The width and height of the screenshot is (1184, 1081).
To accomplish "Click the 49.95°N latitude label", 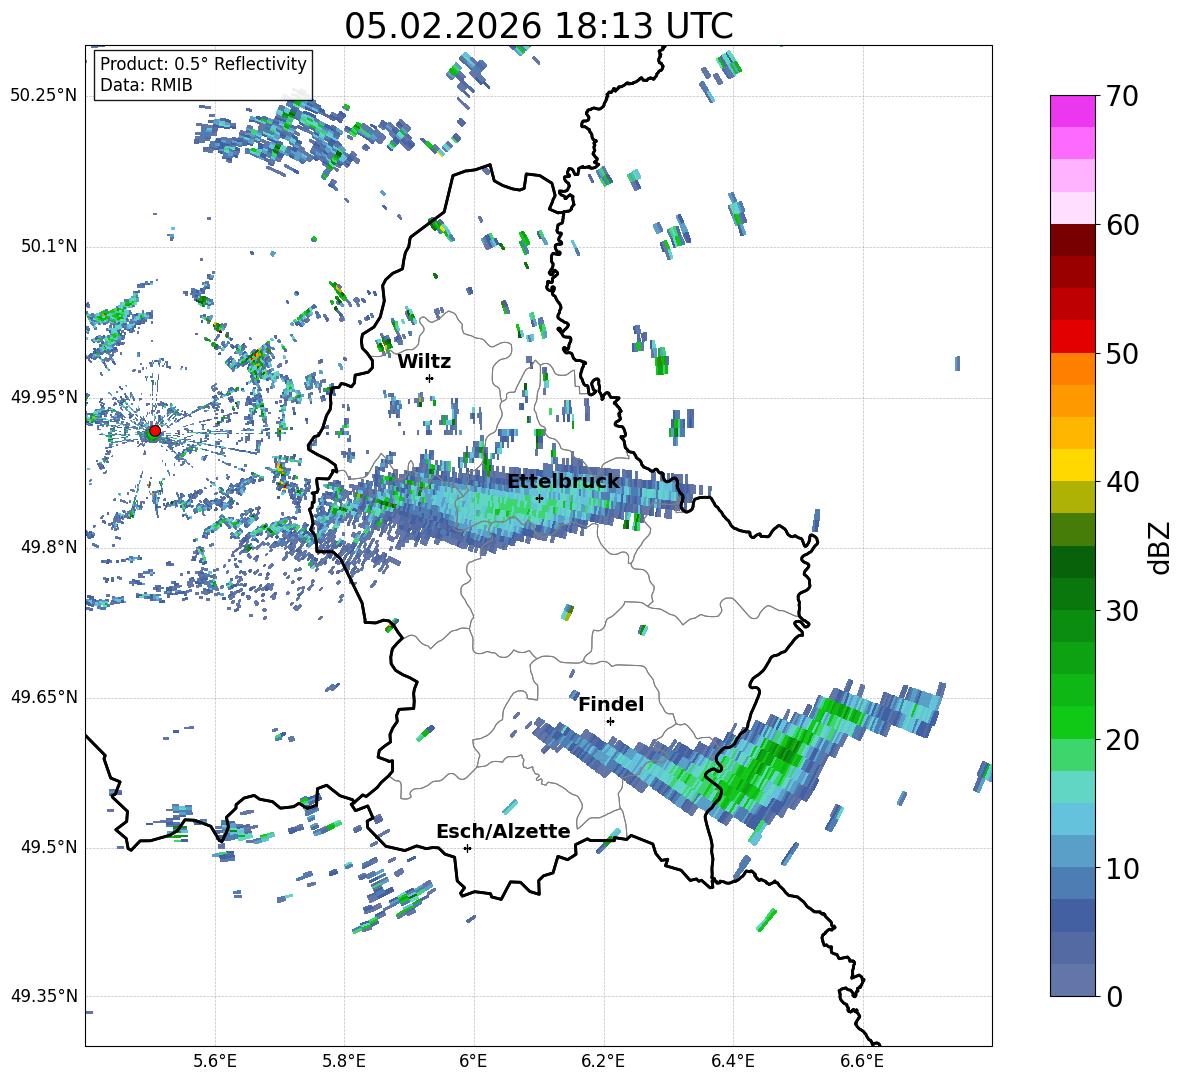I will [44, 396].
